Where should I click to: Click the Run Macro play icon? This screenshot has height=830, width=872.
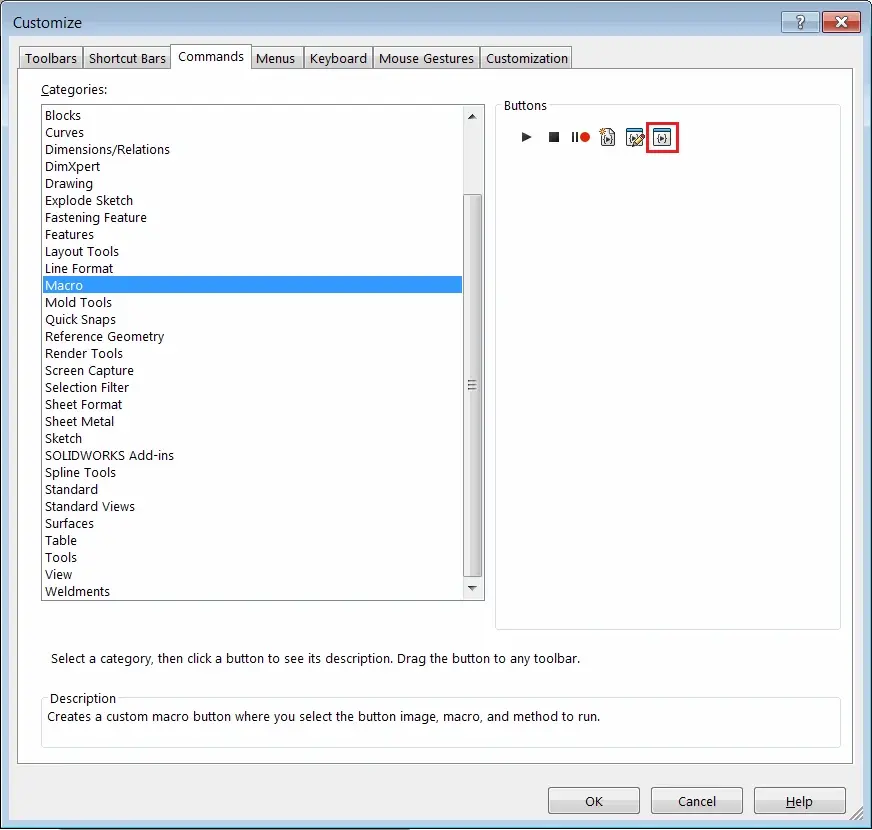[526, 137]
